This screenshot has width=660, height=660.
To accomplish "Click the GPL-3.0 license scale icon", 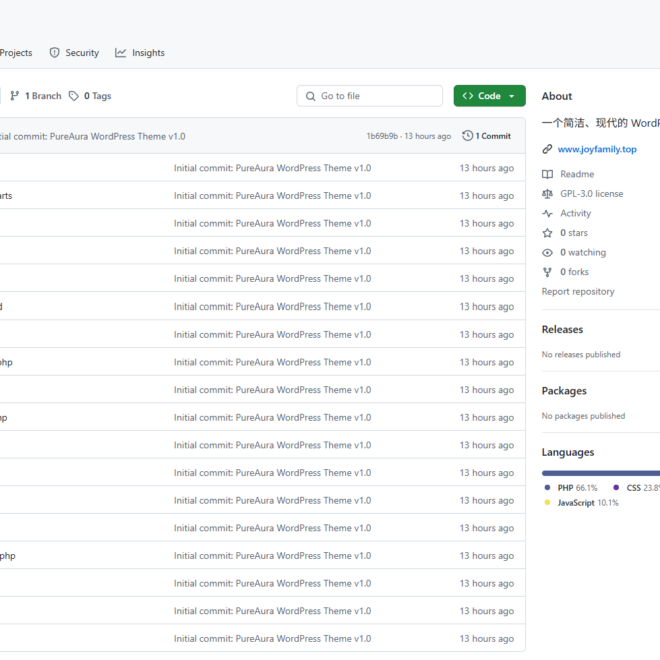I will [x=547, y=194].
